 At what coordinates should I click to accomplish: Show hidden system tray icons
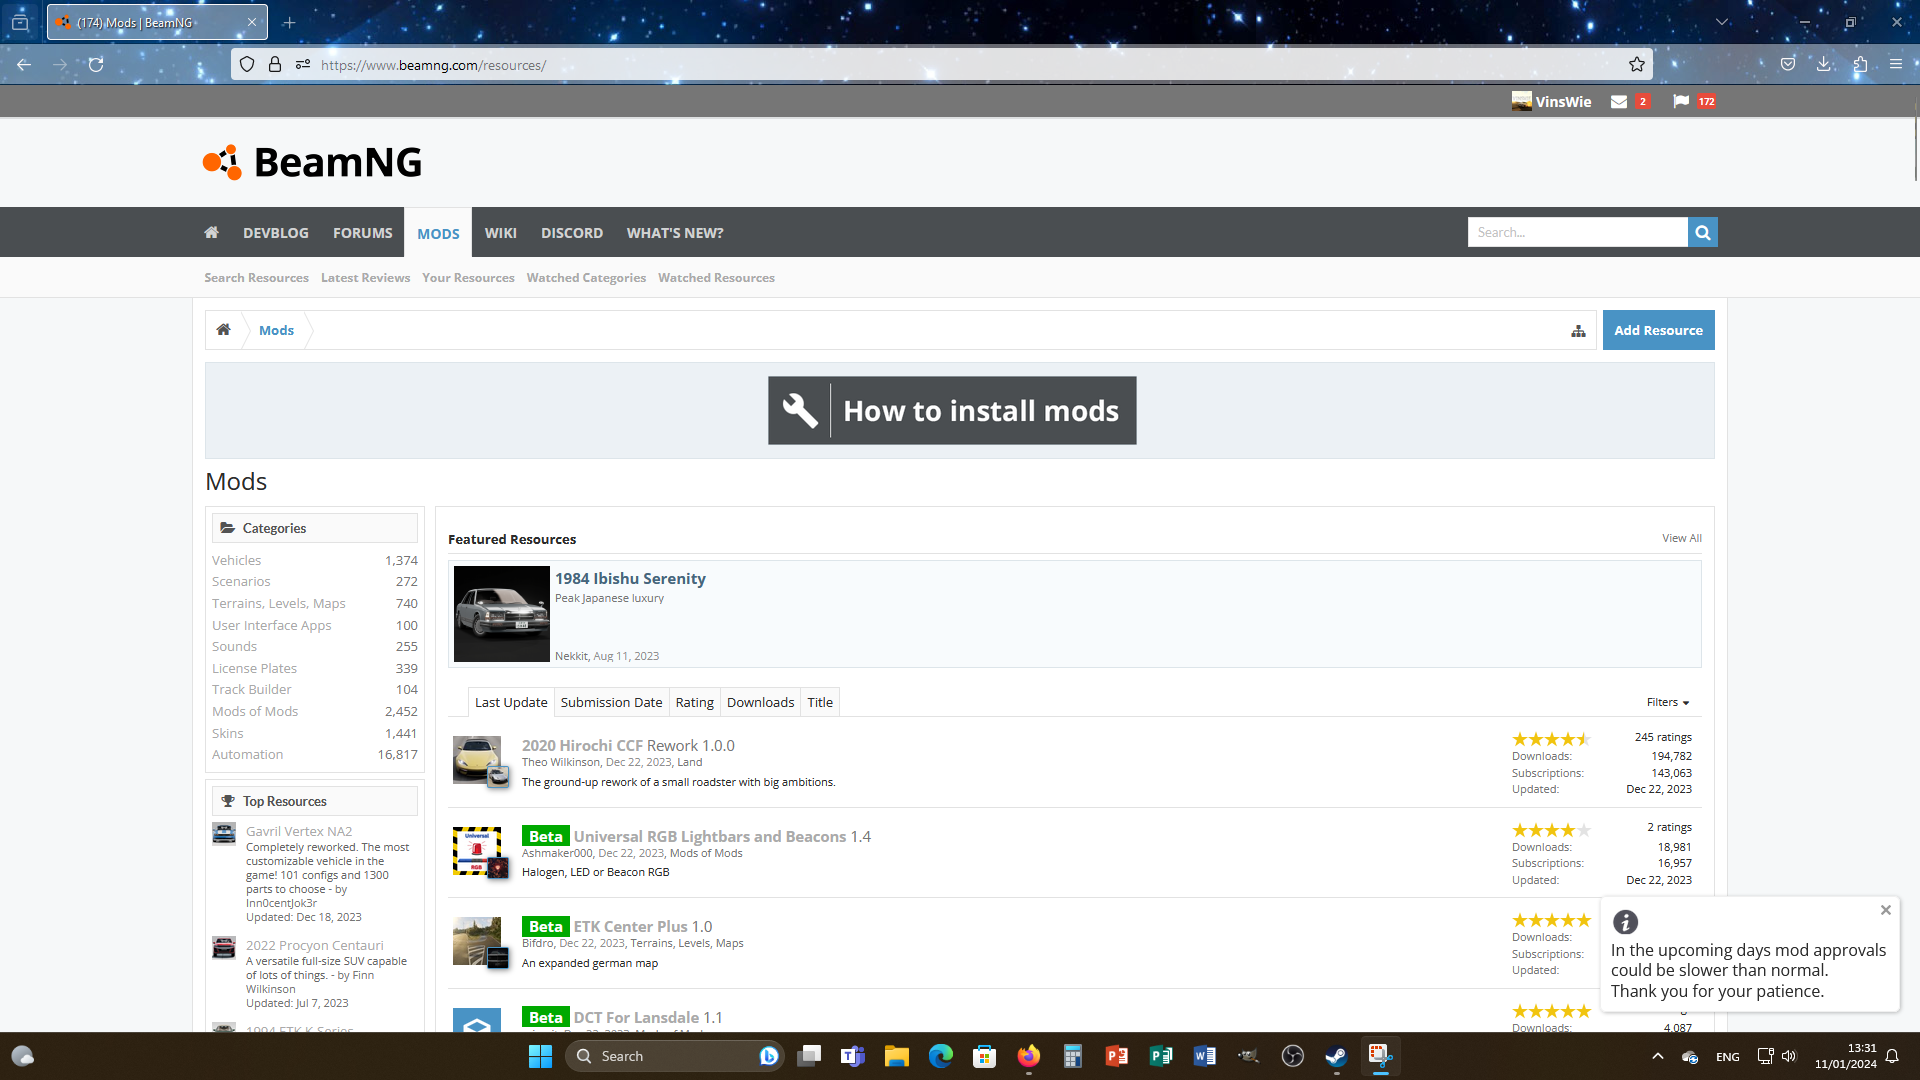(1657, 1056)
